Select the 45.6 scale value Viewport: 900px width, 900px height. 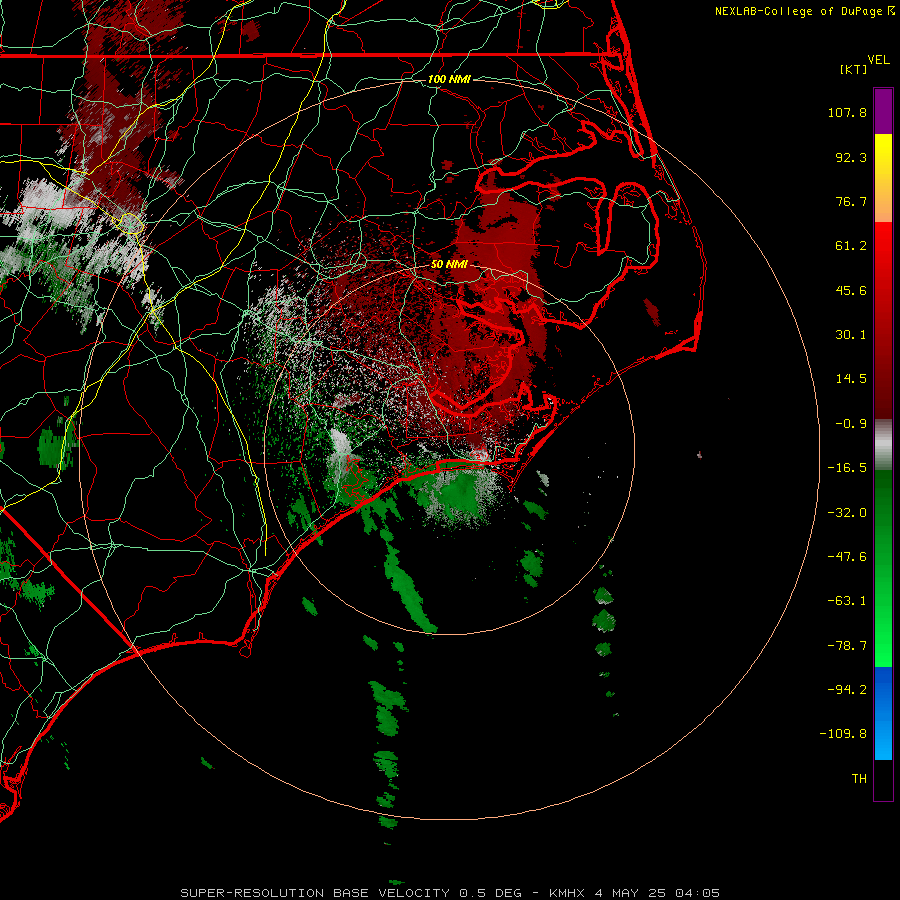coord(851,290)
